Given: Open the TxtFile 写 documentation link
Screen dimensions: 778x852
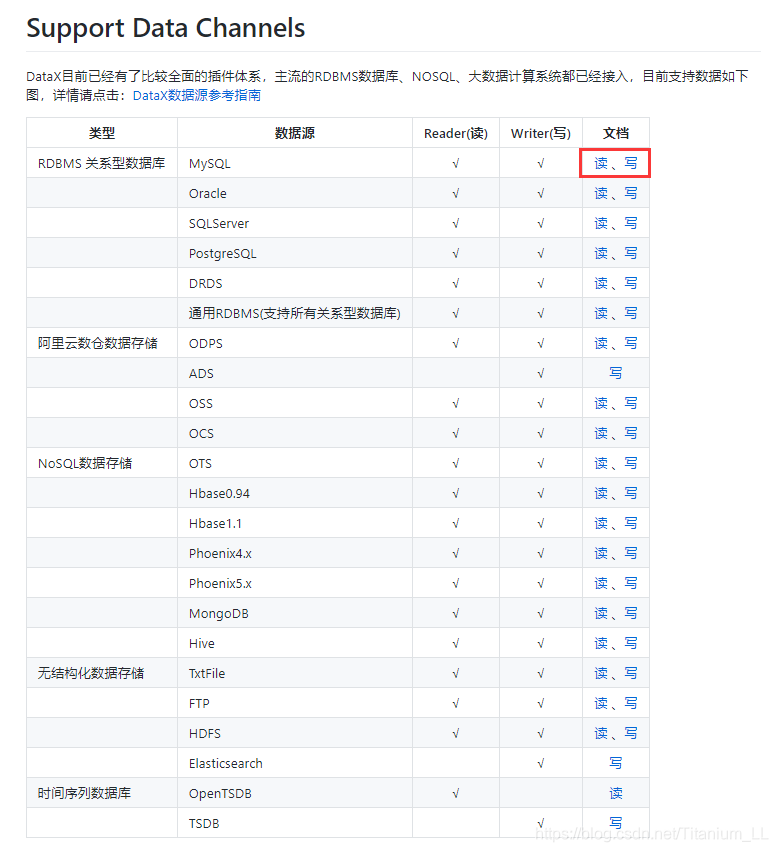Looking at the screenshot, I should click(630, 673).
